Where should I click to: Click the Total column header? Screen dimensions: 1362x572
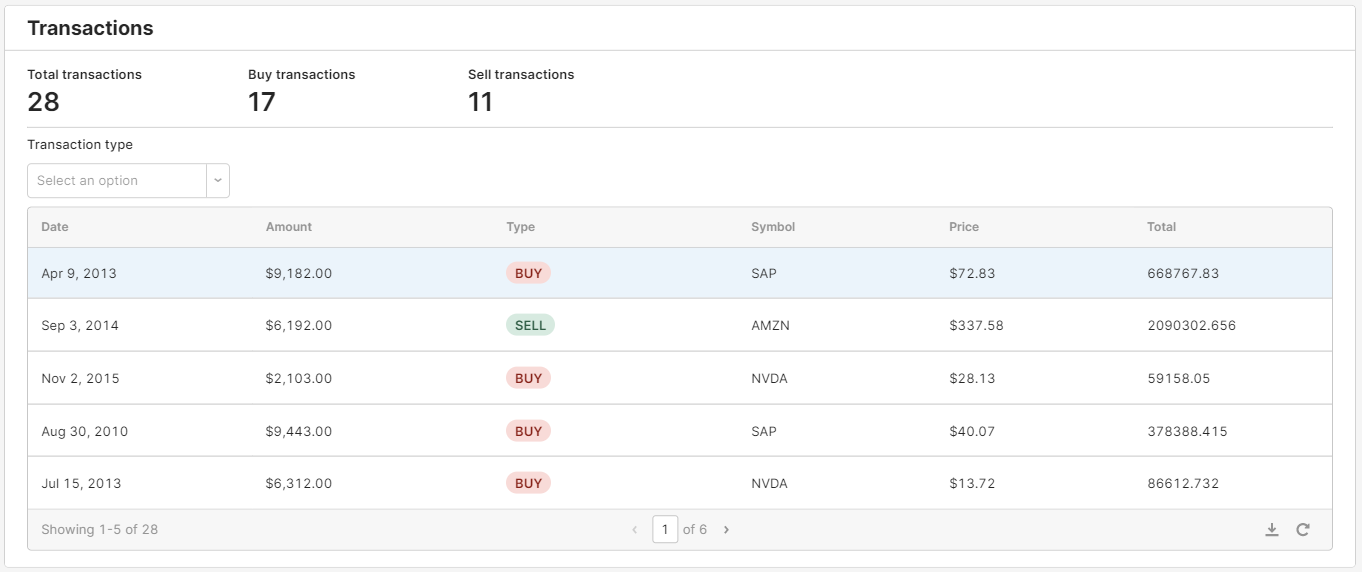click(x=1161, y=227)
